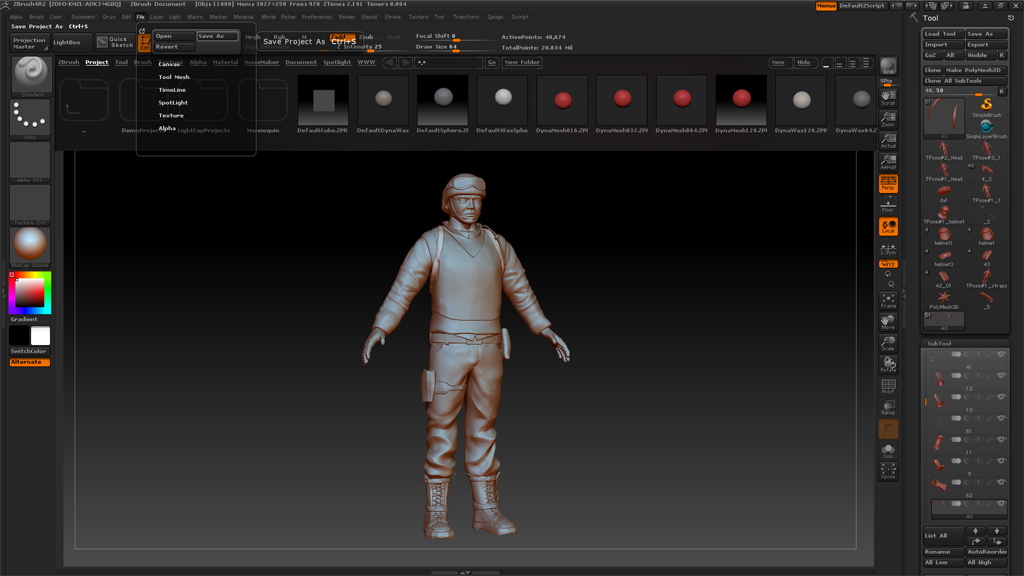Pick a color in the color picker square

[29, 293]
